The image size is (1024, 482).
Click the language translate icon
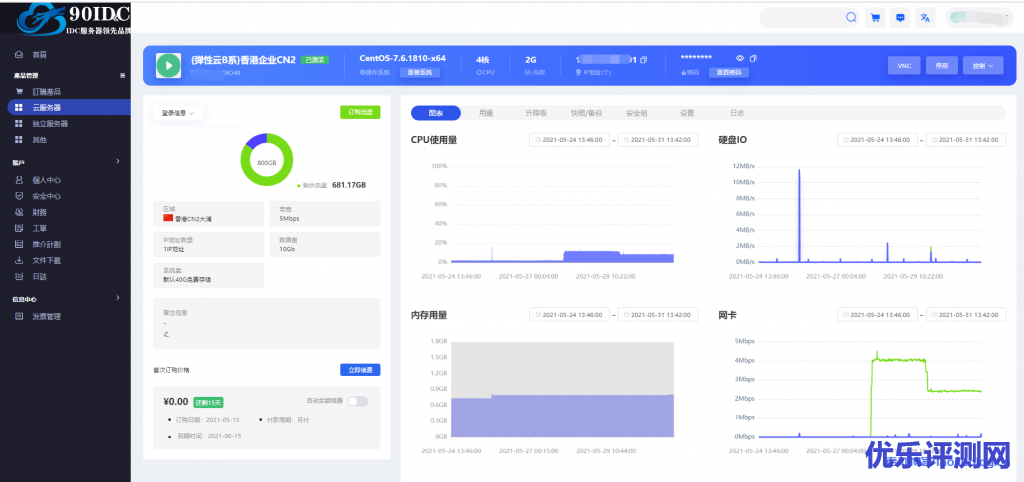(x=926, y=17)
